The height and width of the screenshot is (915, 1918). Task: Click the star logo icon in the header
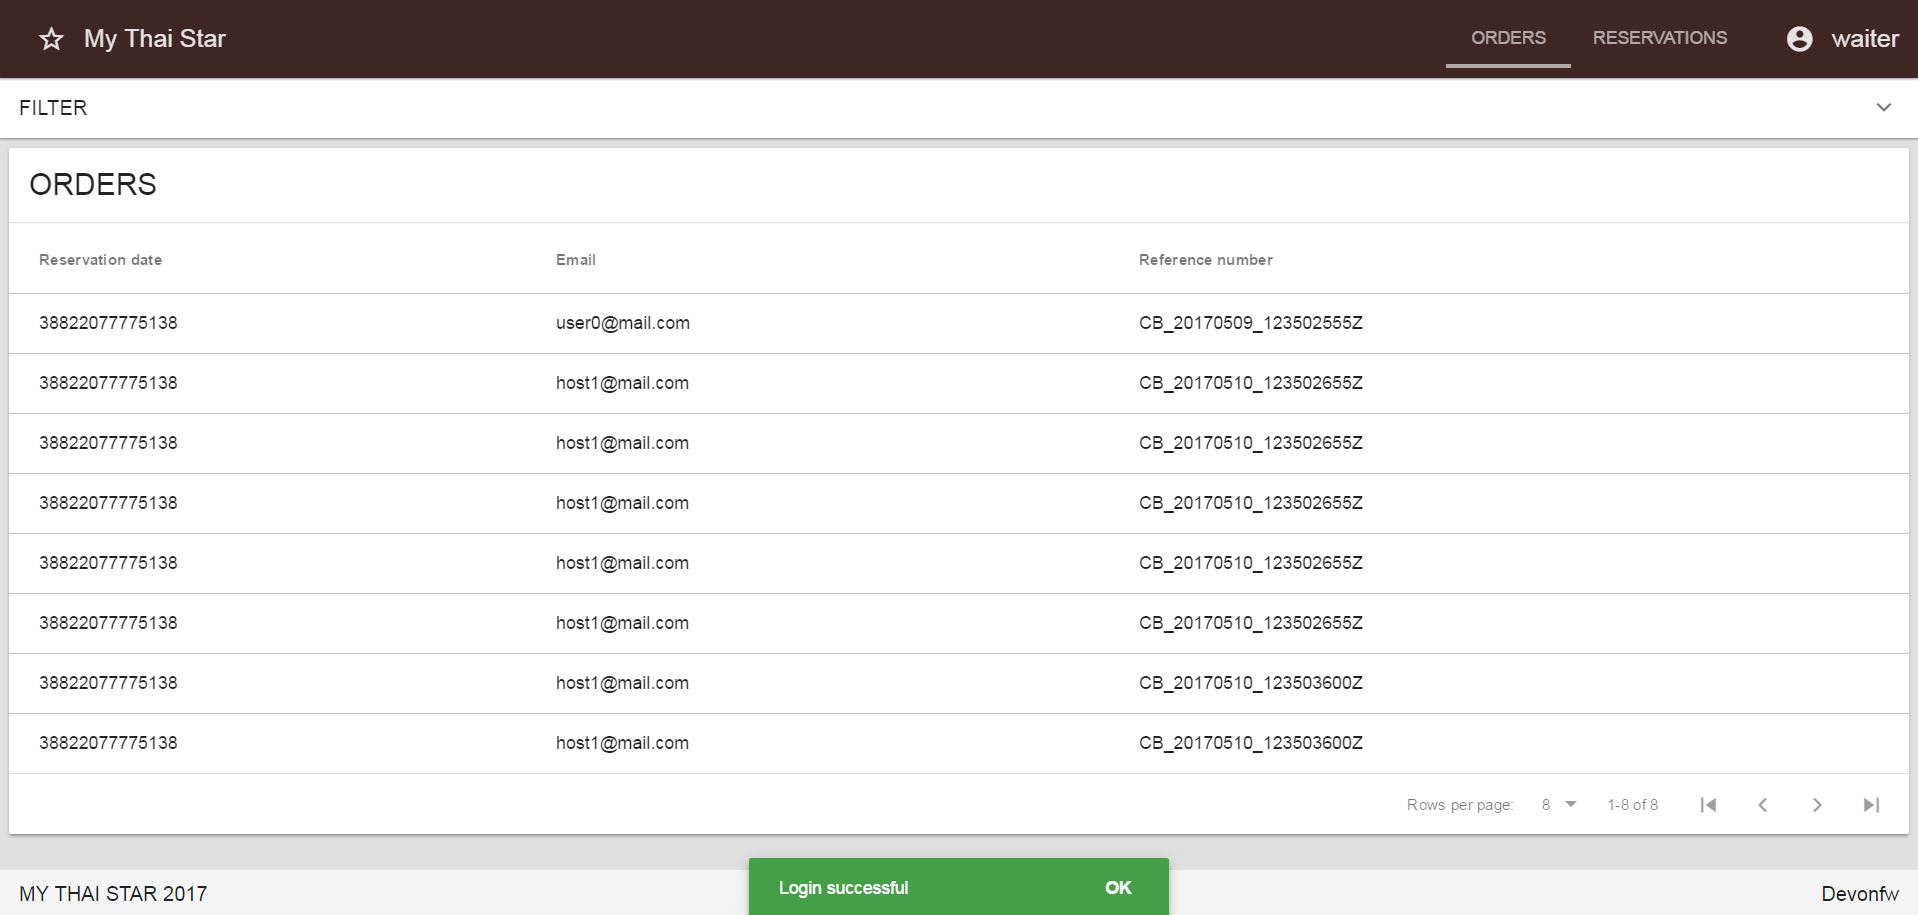point(51,39)
